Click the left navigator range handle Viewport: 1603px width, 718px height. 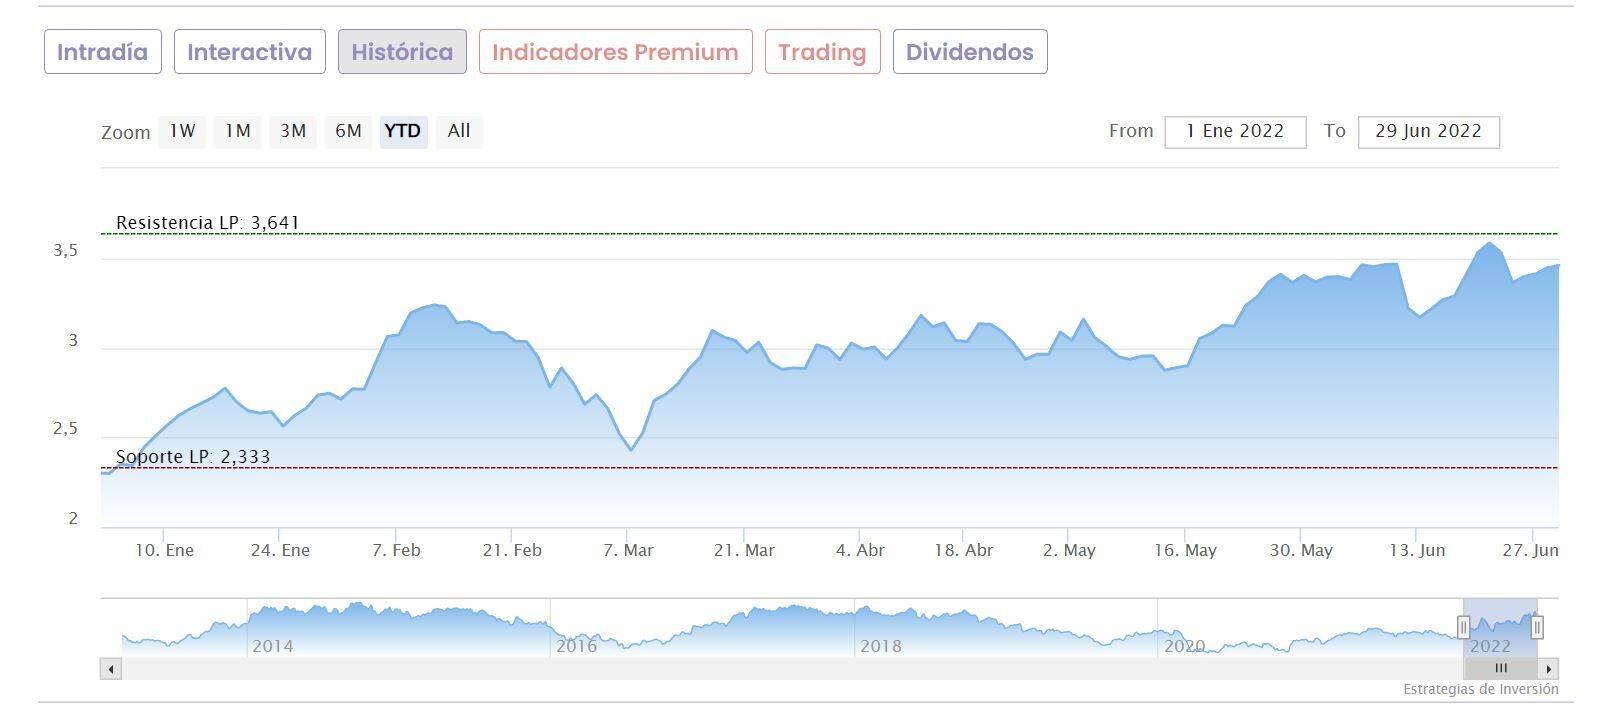(1463, 627)
